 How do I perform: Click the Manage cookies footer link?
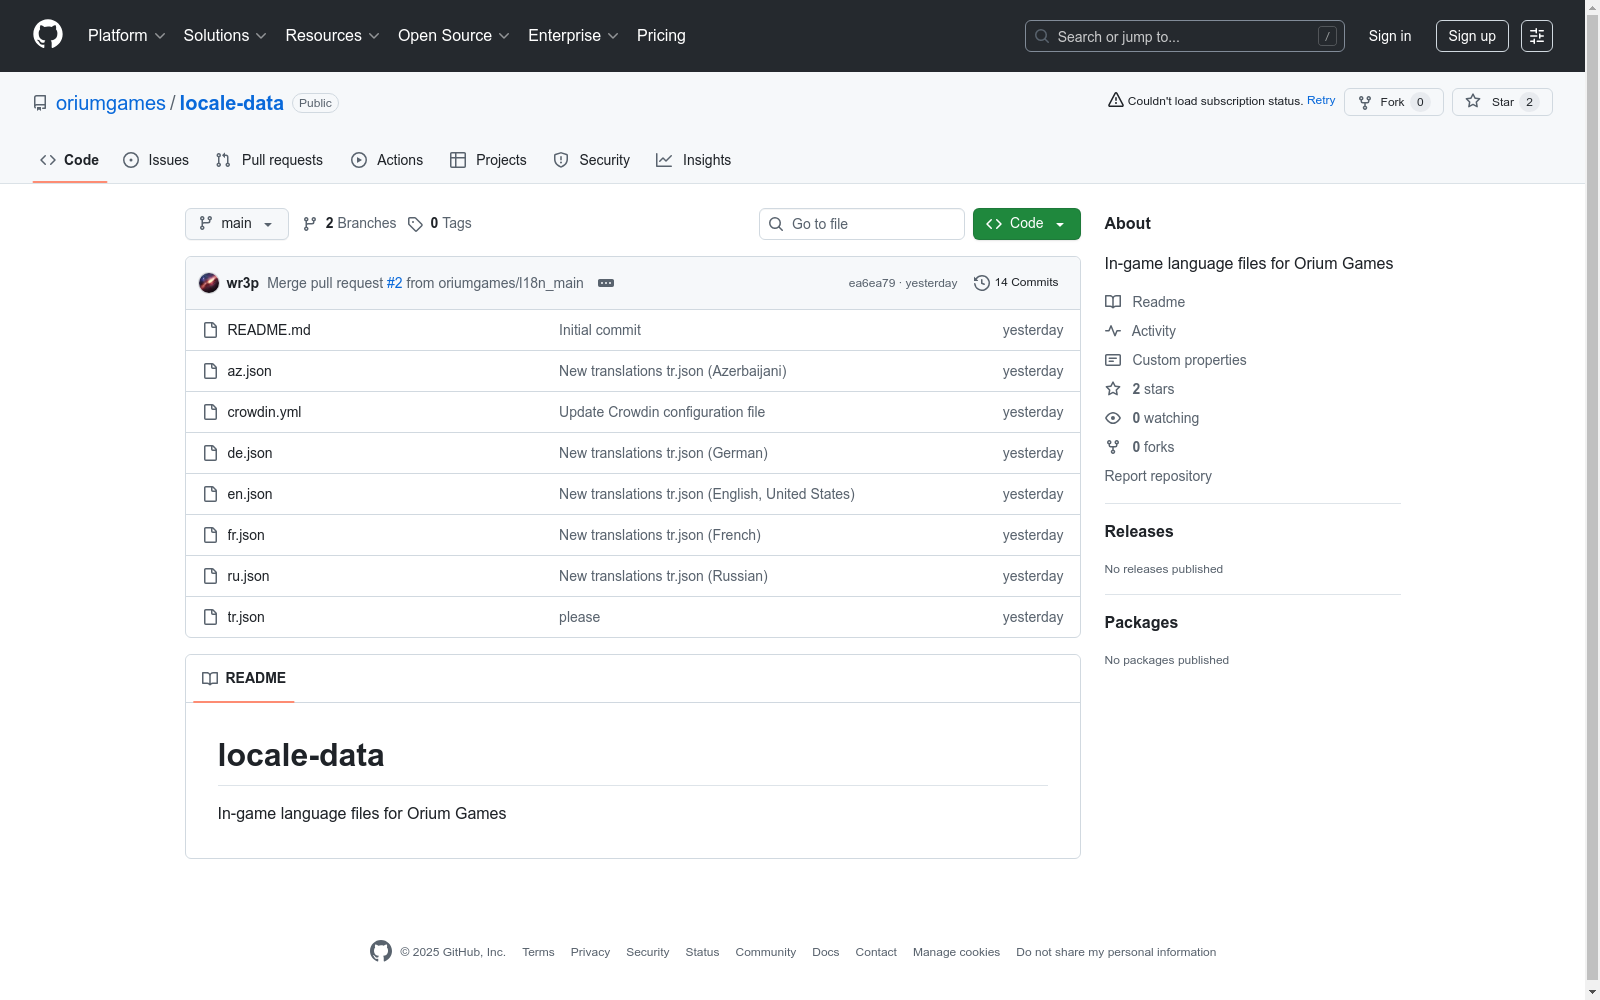click(956, 952)
